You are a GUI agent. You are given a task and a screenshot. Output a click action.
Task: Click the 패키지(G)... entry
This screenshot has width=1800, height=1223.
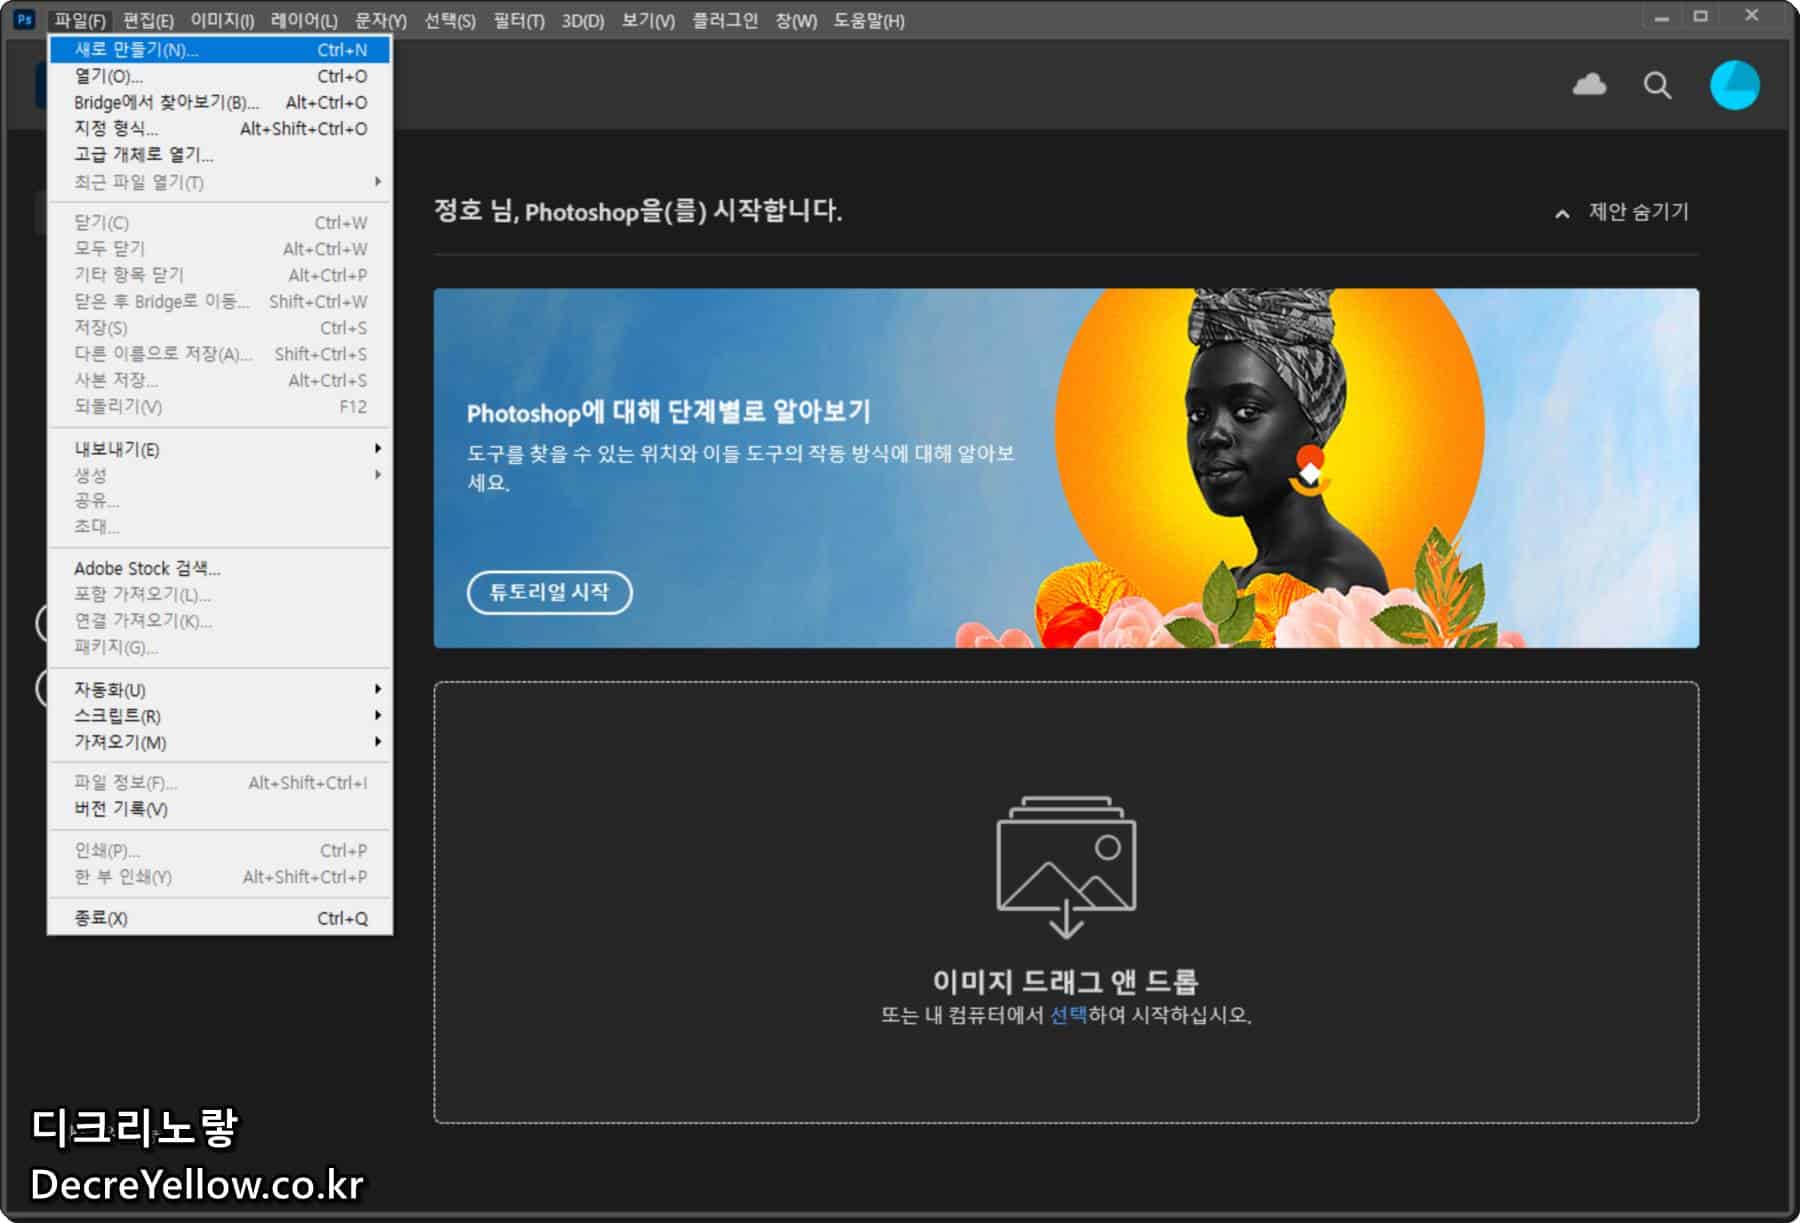220,647
